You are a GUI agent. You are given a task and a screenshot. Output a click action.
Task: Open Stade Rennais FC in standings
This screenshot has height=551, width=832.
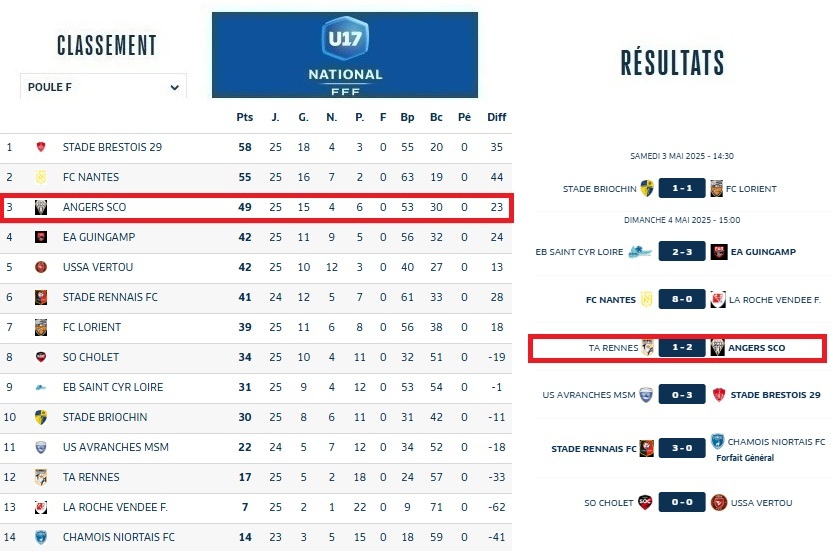(x=110, y=297)
